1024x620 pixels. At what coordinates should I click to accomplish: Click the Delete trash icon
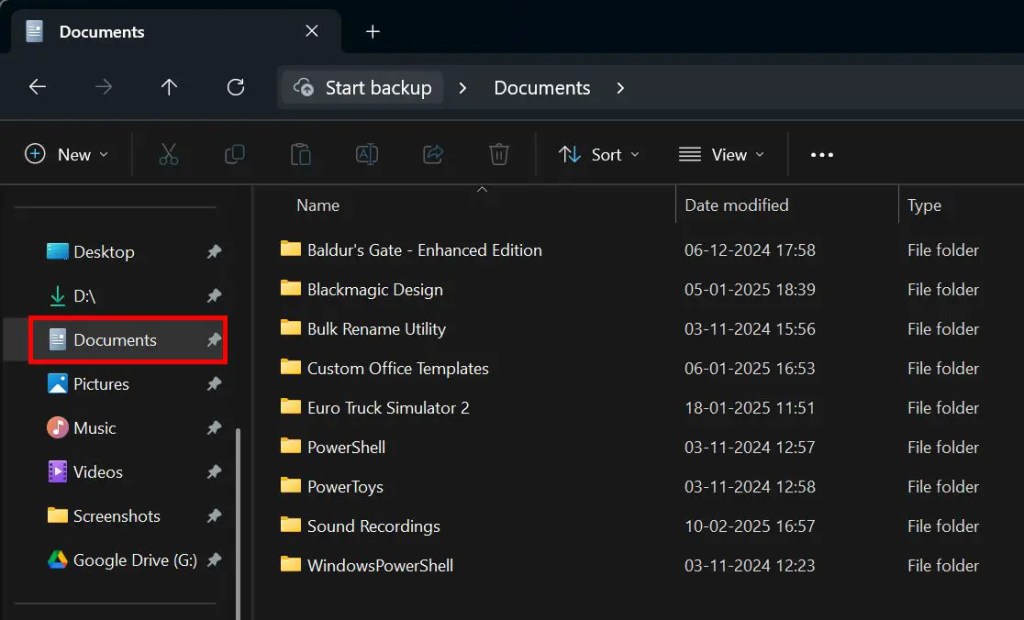[x=499, y=155]
